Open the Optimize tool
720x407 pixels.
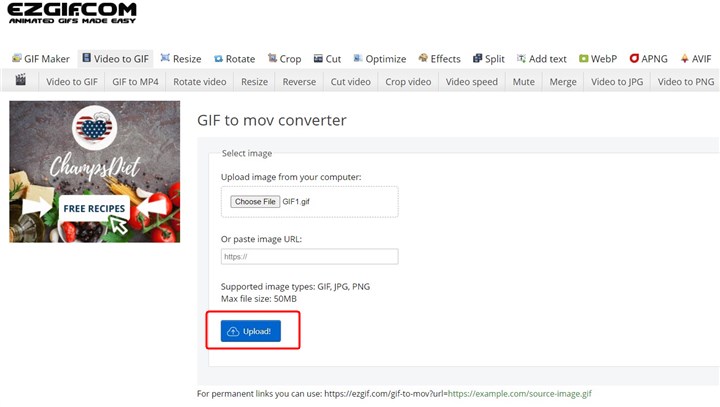pyautogui.click(x=380, y=59)
